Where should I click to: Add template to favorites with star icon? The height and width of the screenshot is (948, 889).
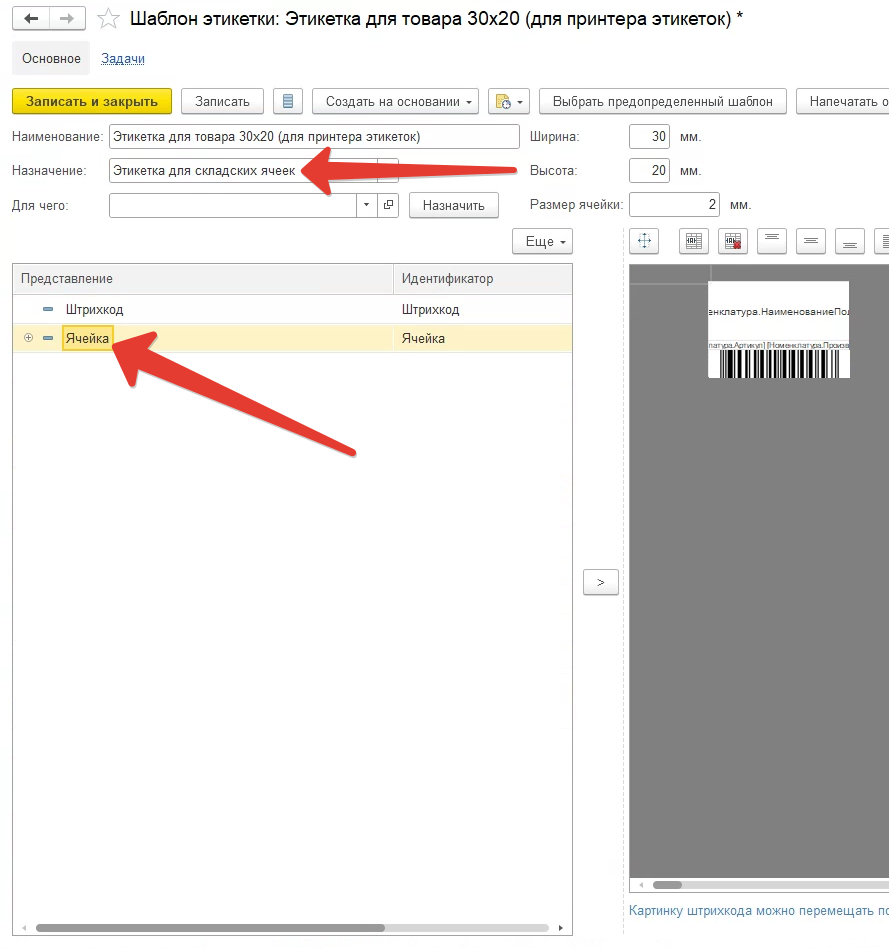(x=108, y=19)
